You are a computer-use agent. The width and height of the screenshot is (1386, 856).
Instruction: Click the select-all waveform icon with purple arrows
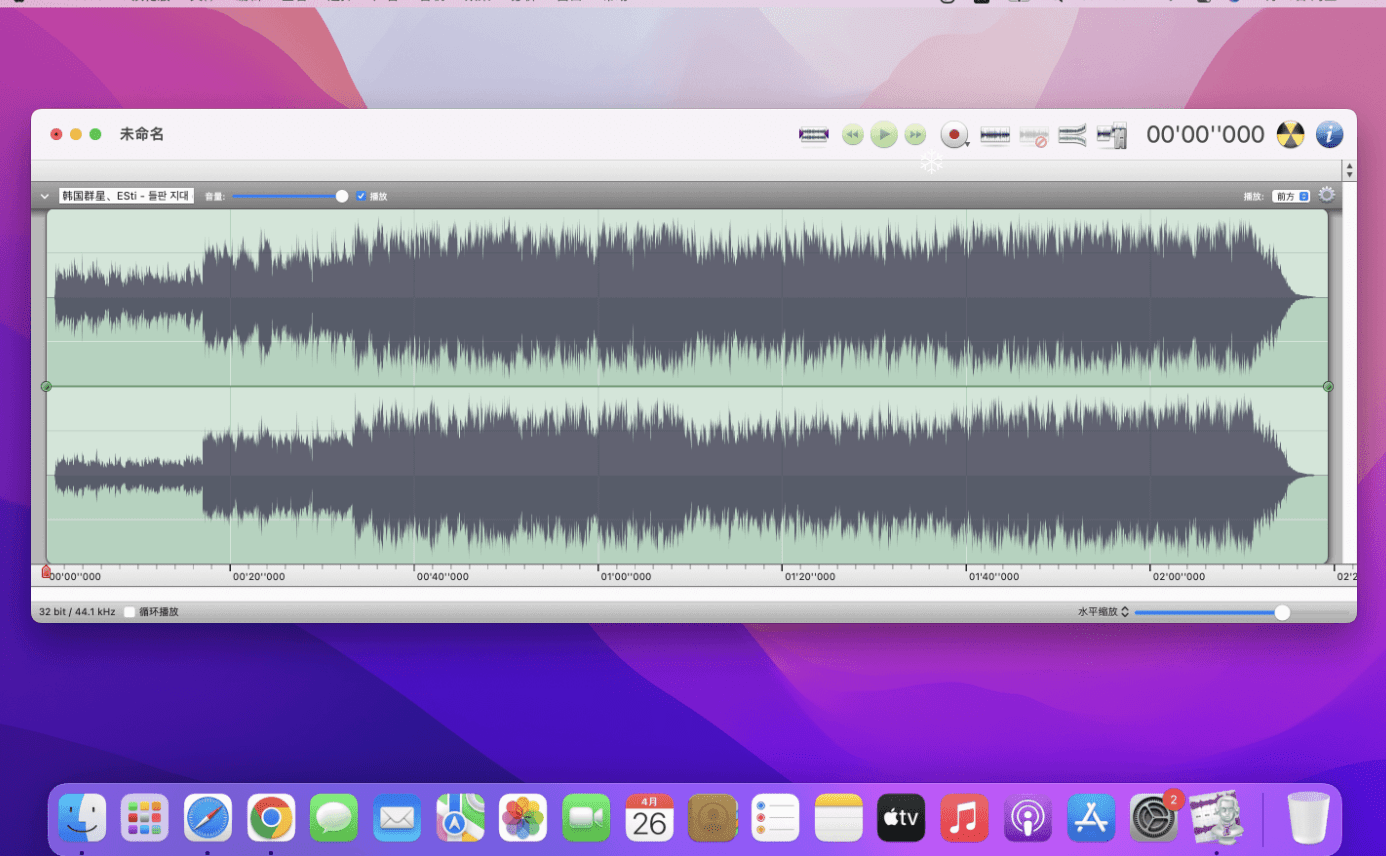[814, 135]
